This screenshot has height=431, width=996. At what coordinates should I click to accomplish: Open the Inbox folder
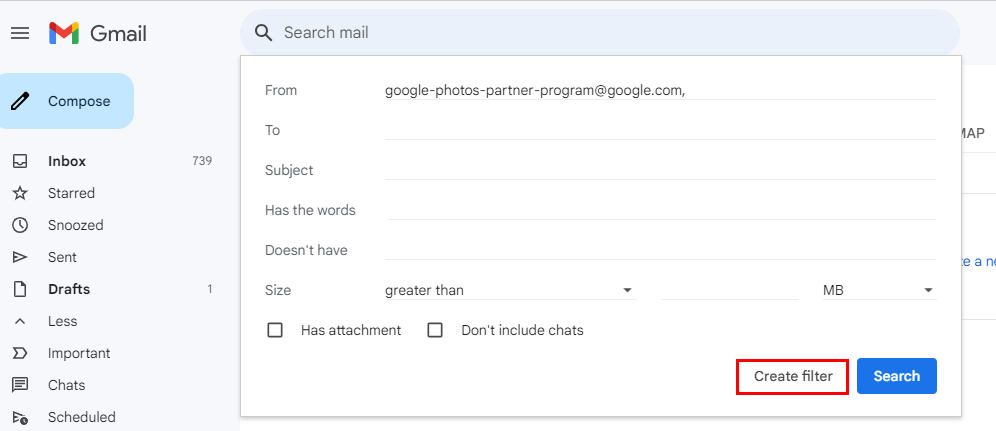point(67,161)
